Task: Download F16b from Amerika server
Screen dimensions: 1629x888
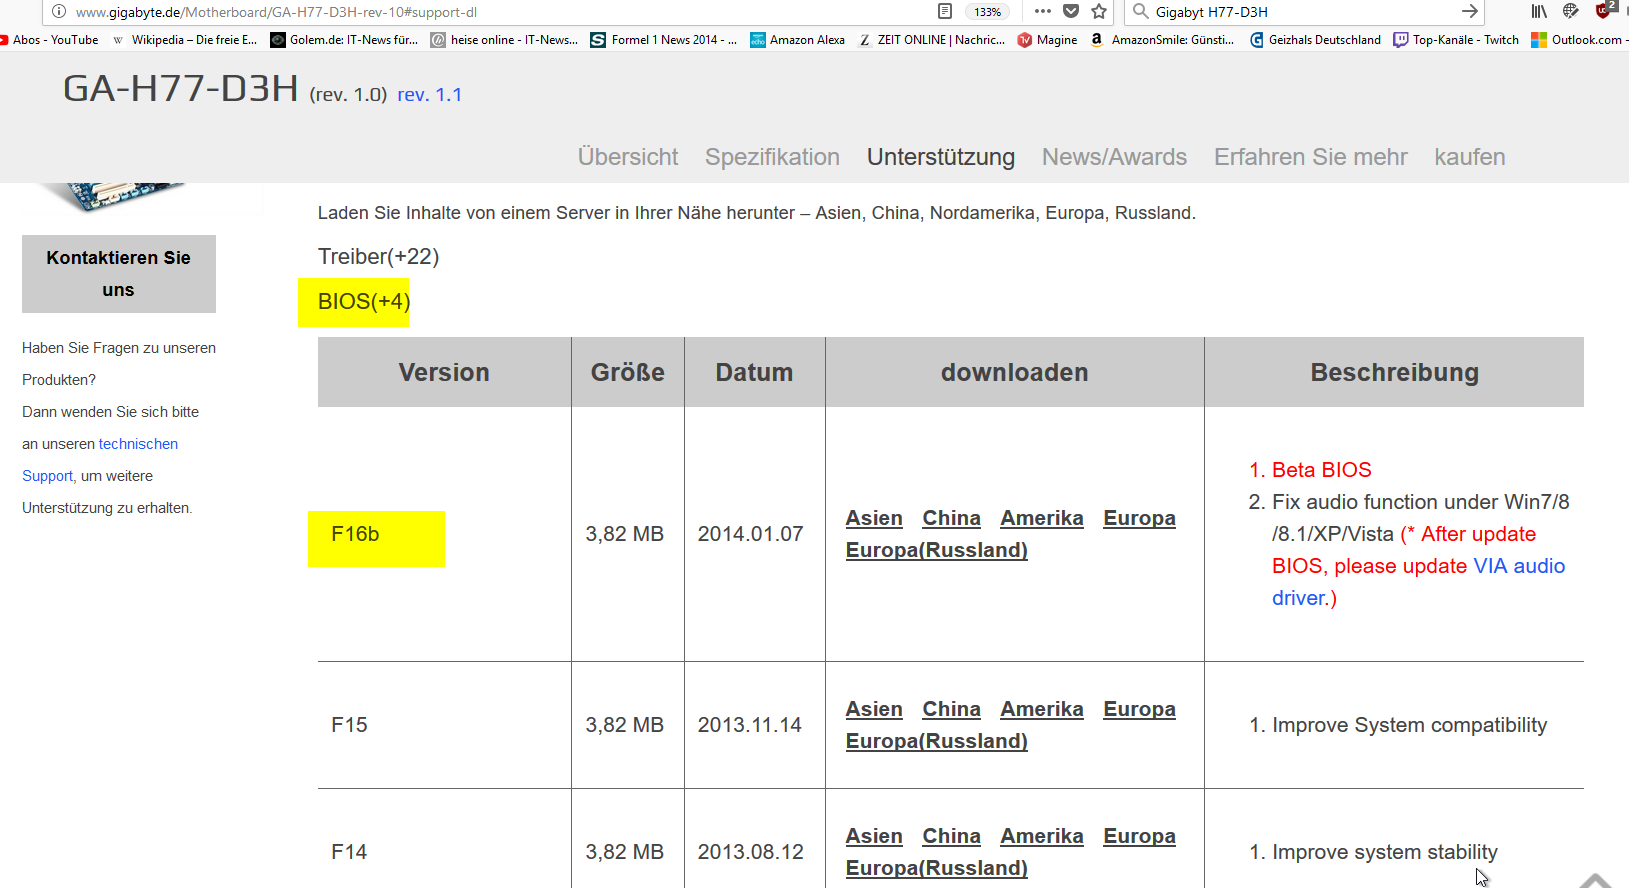Action: [x=1042, y=518]
